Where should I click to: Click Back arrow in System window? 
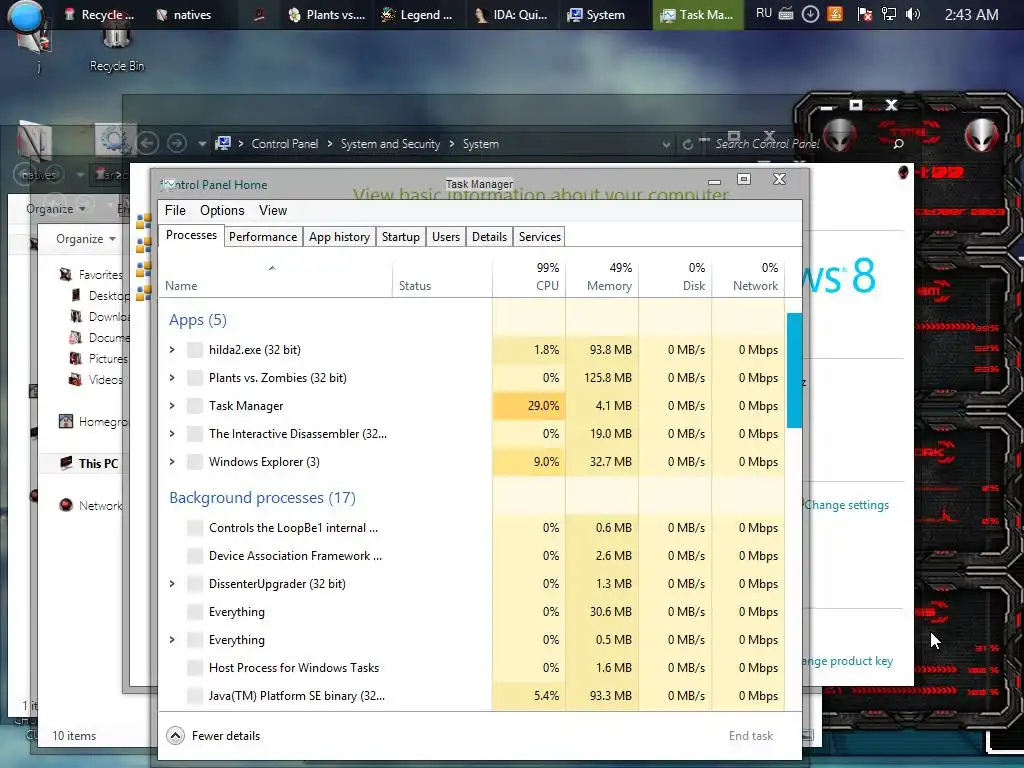click(x=148, y=143)
